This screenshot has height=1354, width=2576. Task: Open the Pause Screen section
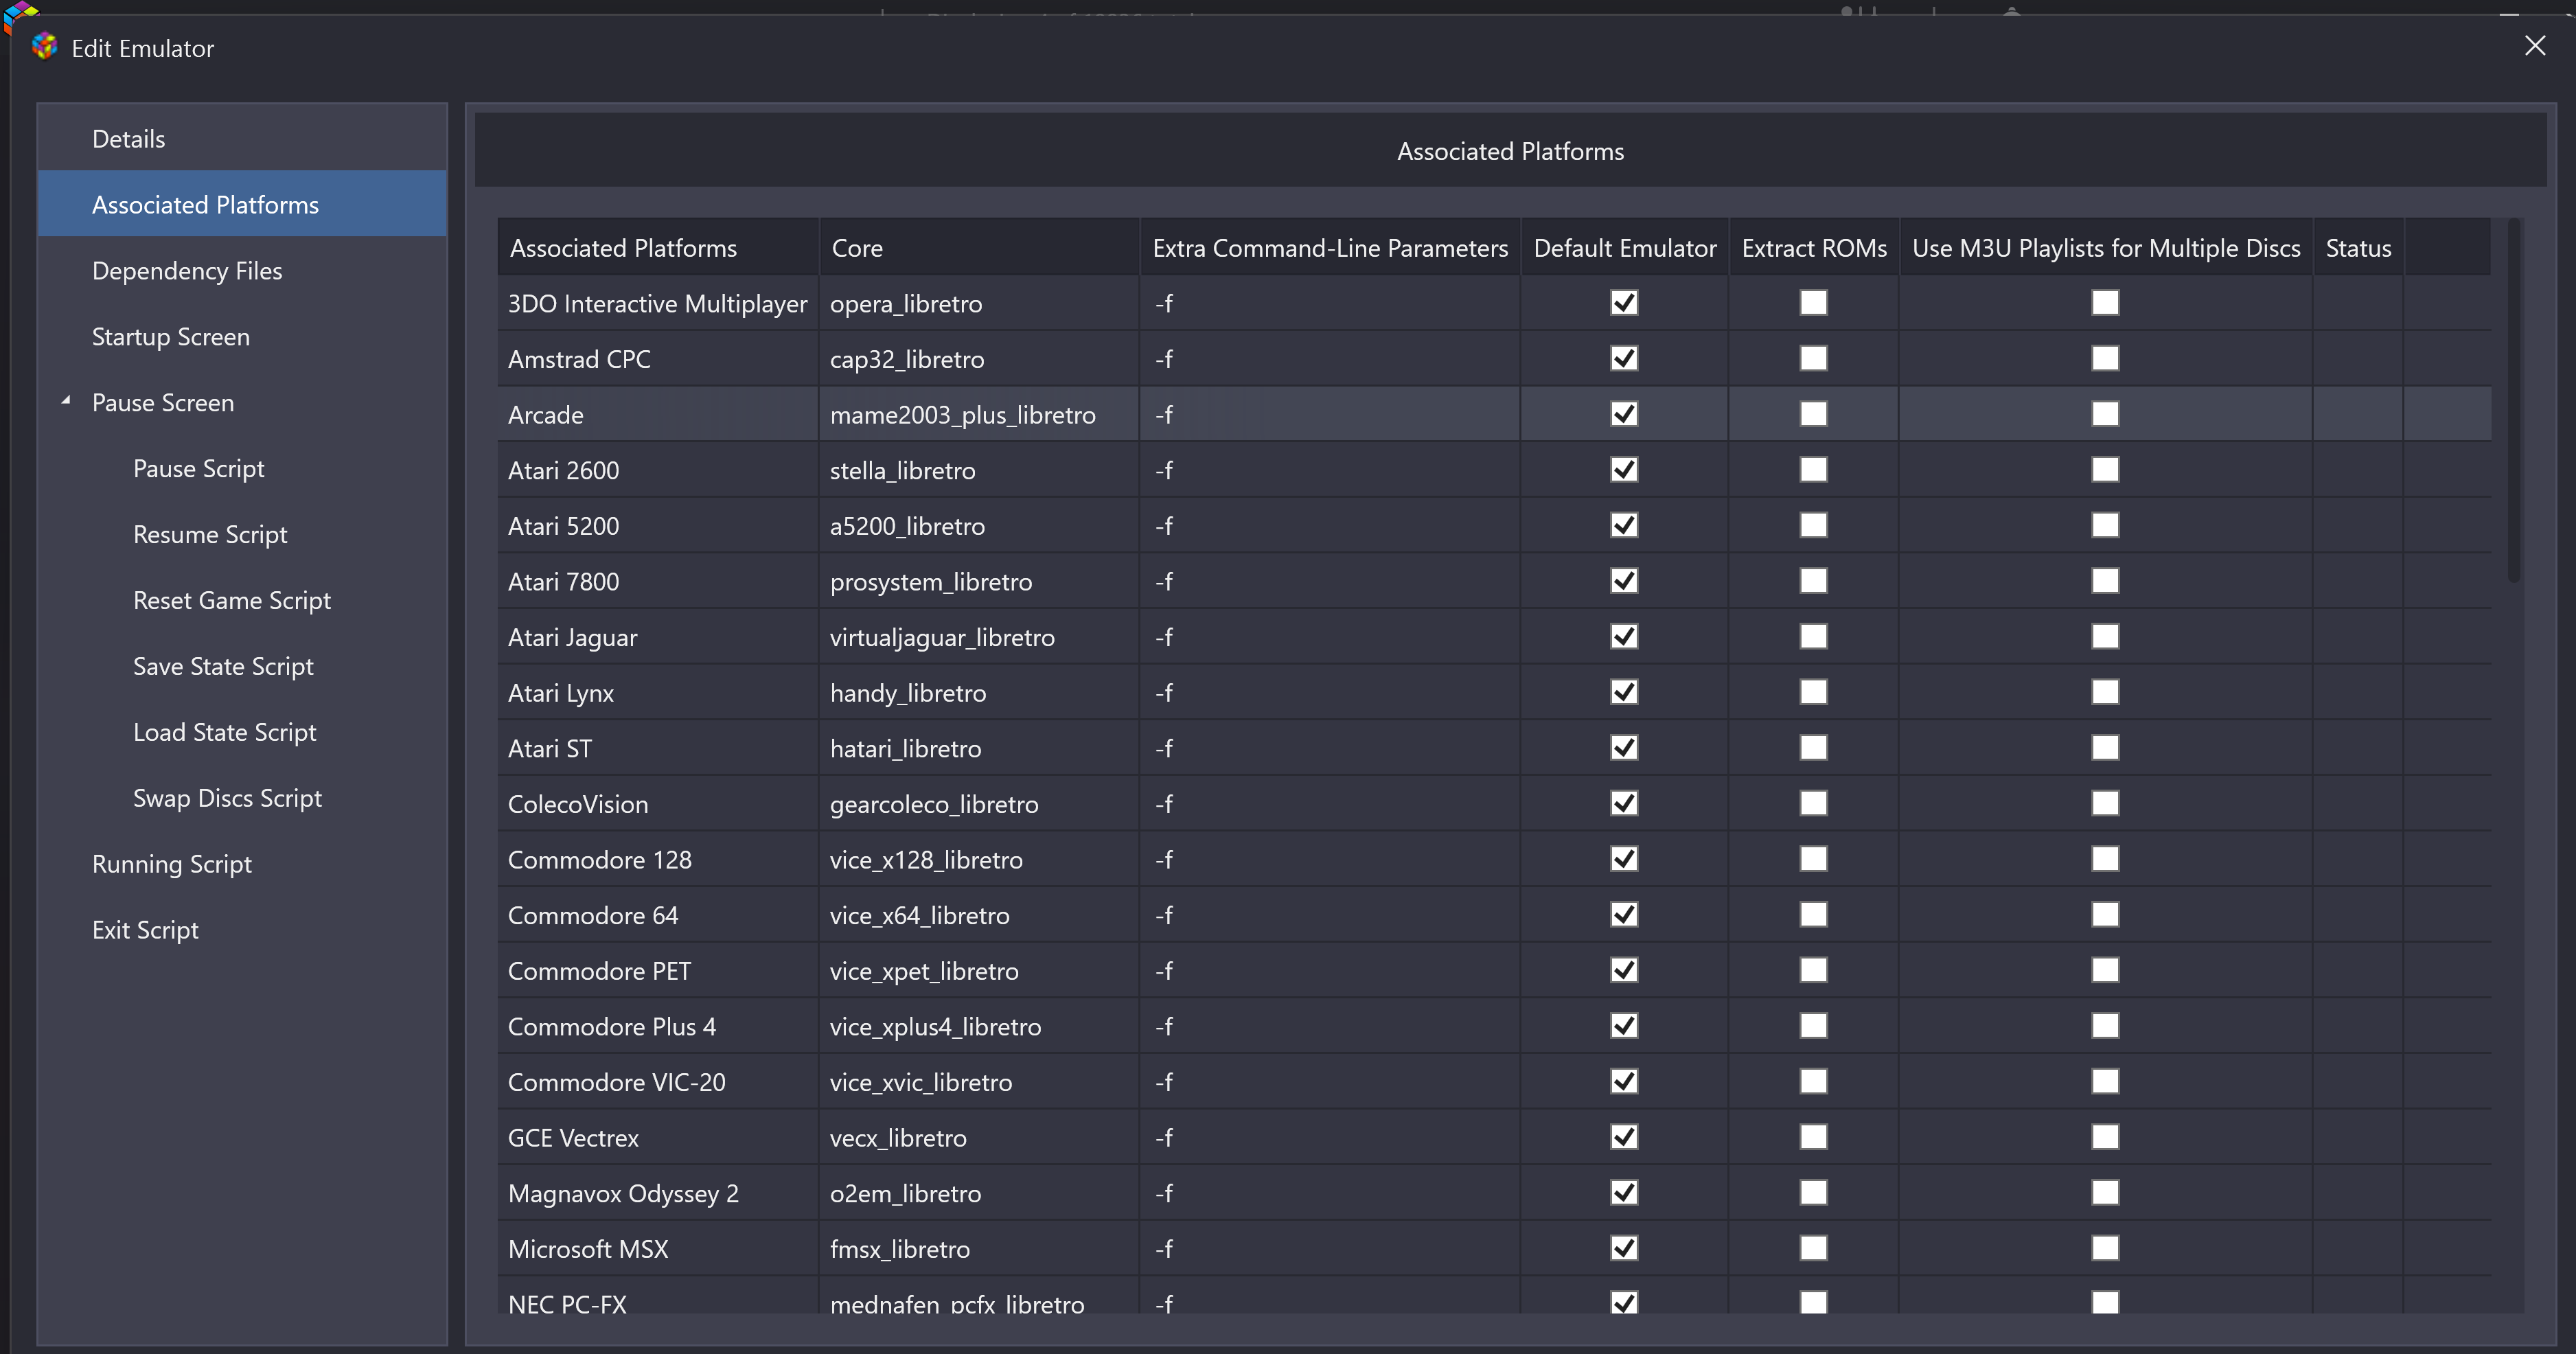point(242,402)
